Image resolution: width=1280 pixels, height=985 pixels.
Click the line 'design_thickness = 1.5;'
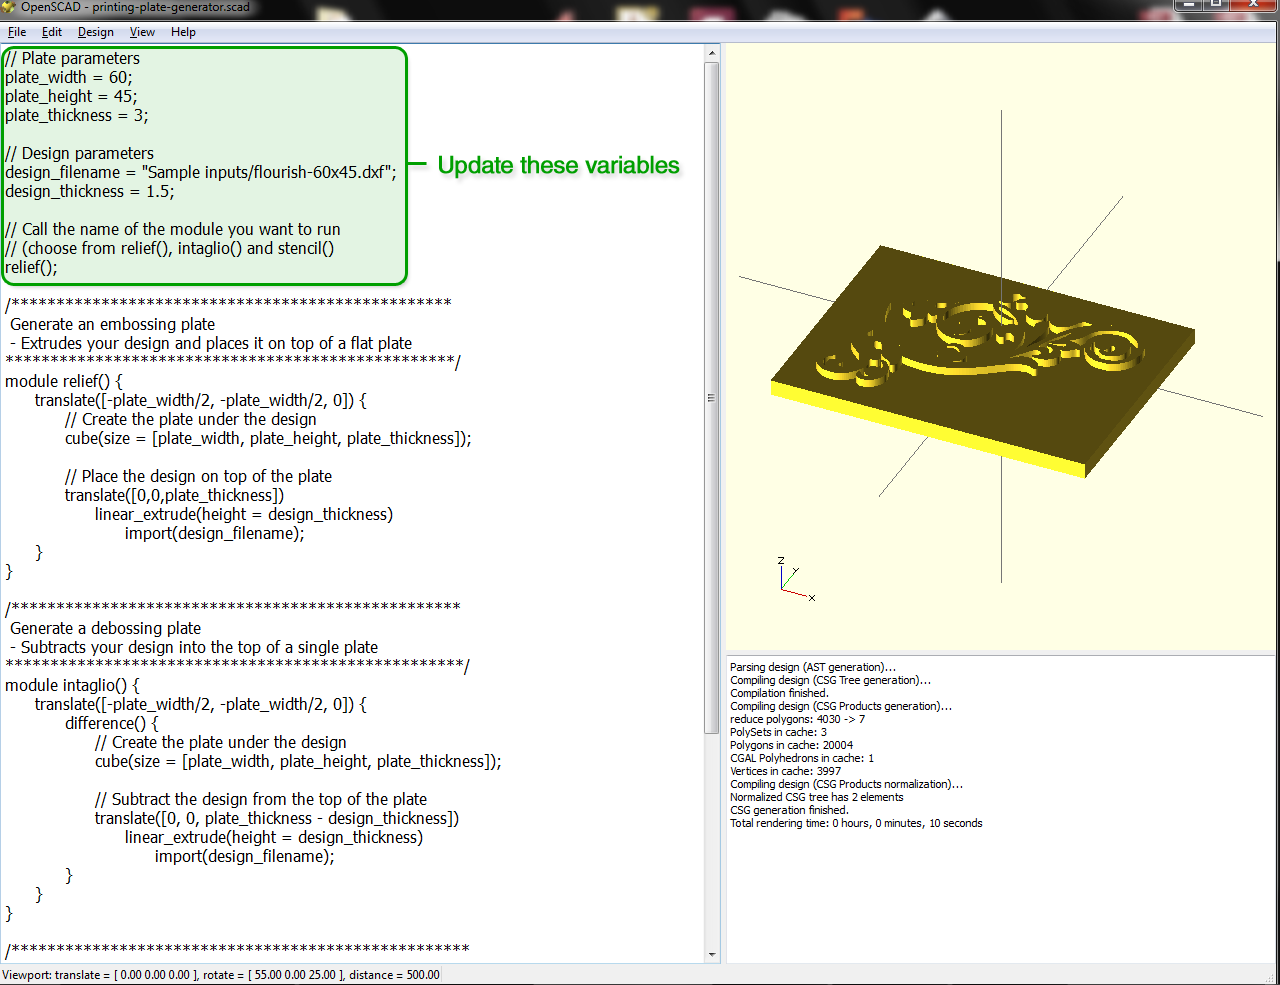tap(89, 191)
